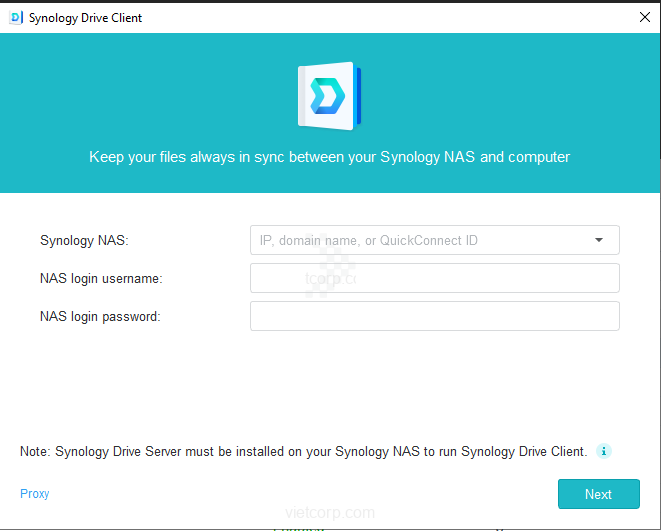Screen dimensions: 661x531
Task: Open the Proxy settings link
Action: pyautogui.click(x=34, y=494)
